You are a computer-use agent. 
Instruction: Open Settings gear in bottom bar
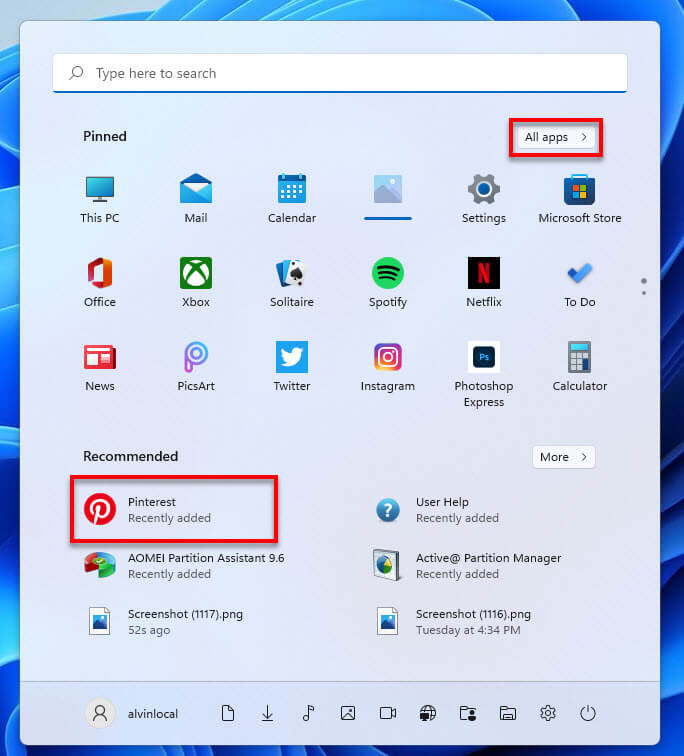click(548, 713)
